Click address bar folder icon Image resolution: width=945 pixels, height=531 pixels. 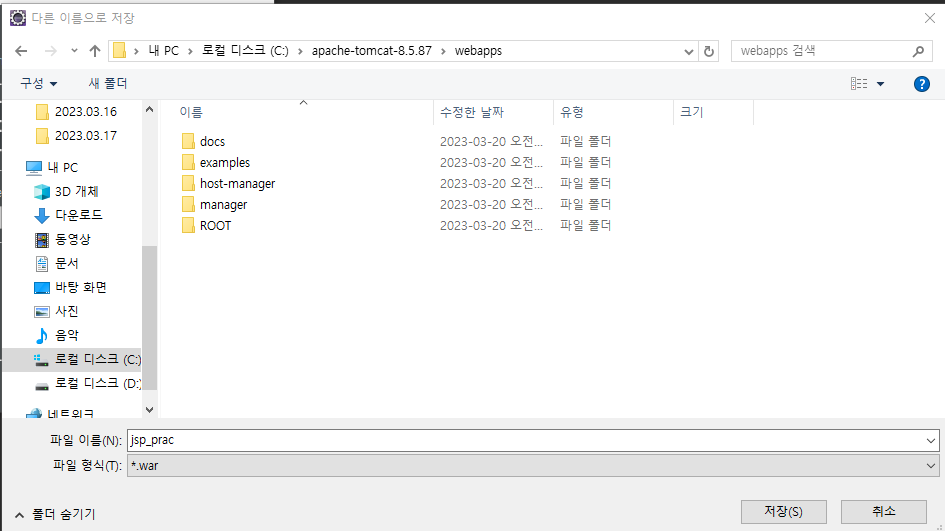point(119,51)
